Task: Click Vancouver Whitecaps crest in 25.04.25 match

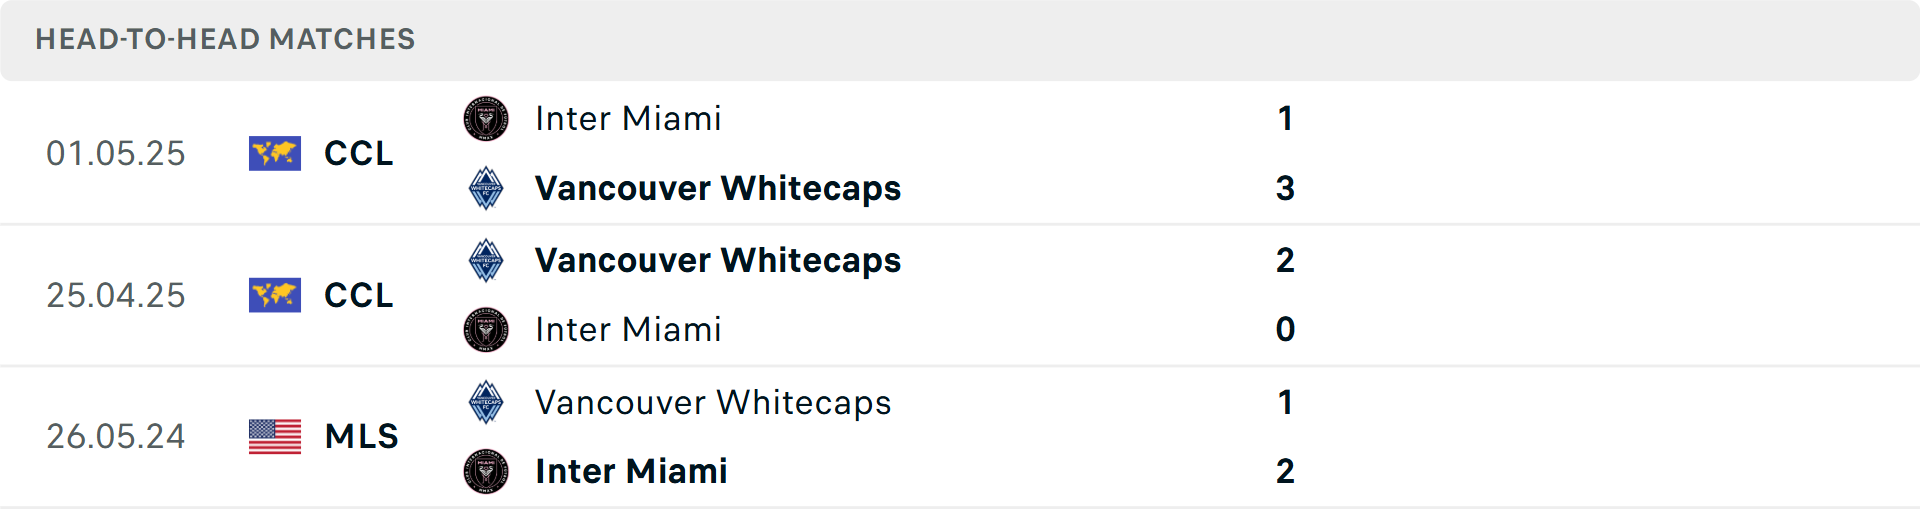Action: (x=486, y=260)
